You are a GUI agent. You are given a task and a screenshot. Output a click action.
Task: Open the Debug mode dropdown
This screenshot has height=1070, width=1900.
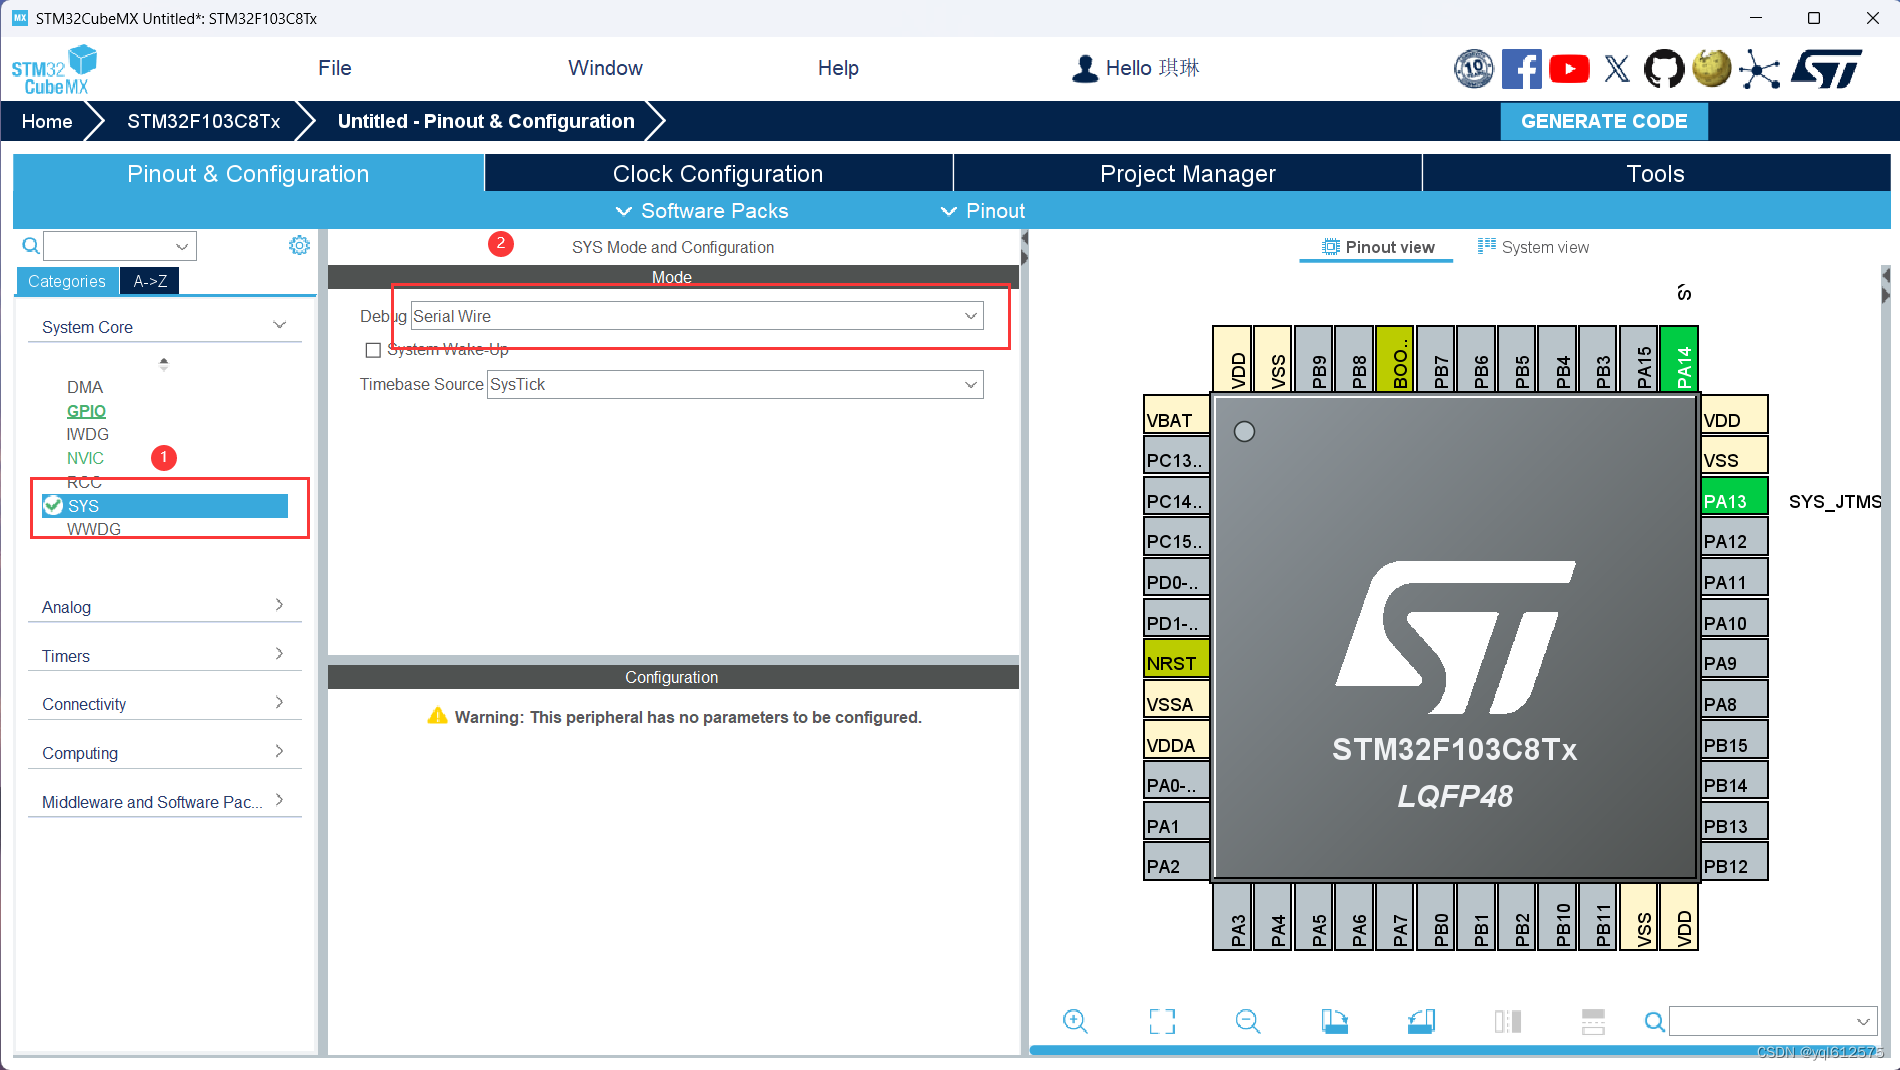point(697,316)
